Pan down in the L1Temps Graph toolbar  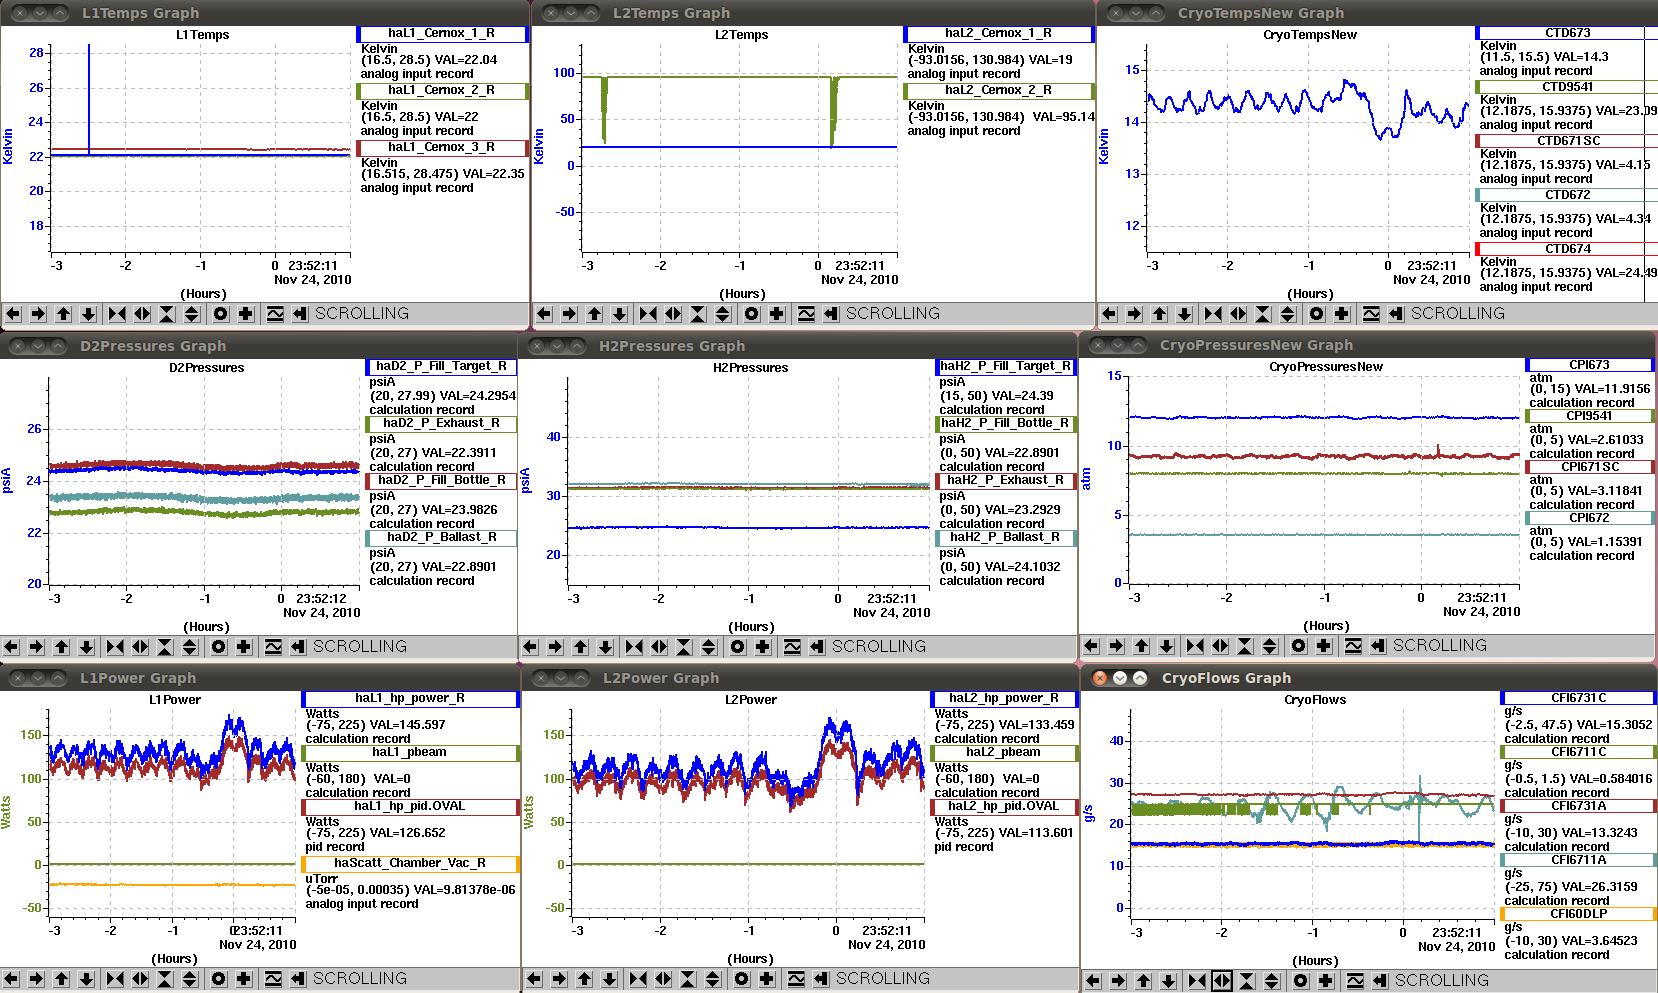(88, 314)
